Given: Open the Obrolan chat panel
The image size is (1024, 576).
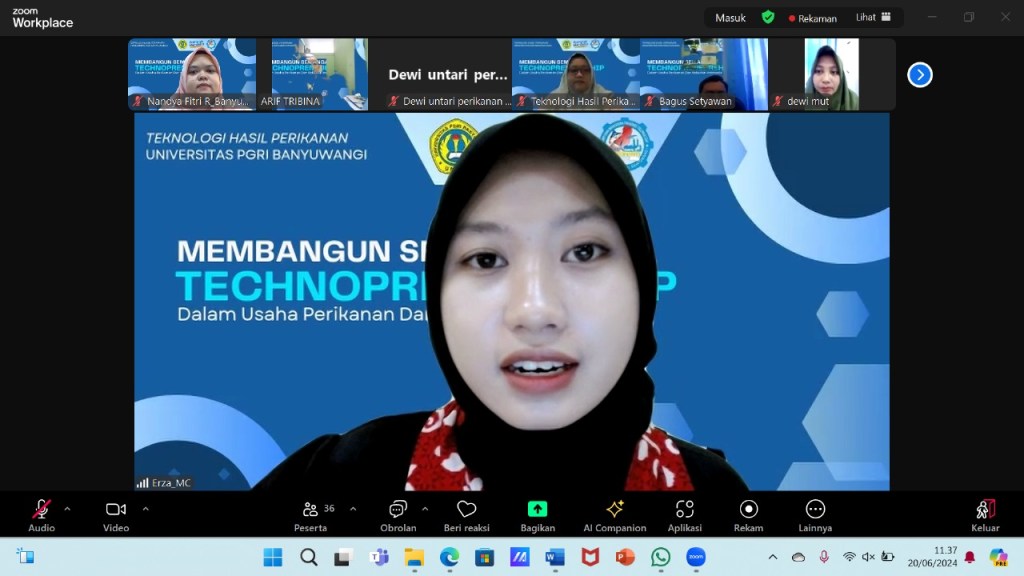Looking at the screenshot, I should click(397, 510).
